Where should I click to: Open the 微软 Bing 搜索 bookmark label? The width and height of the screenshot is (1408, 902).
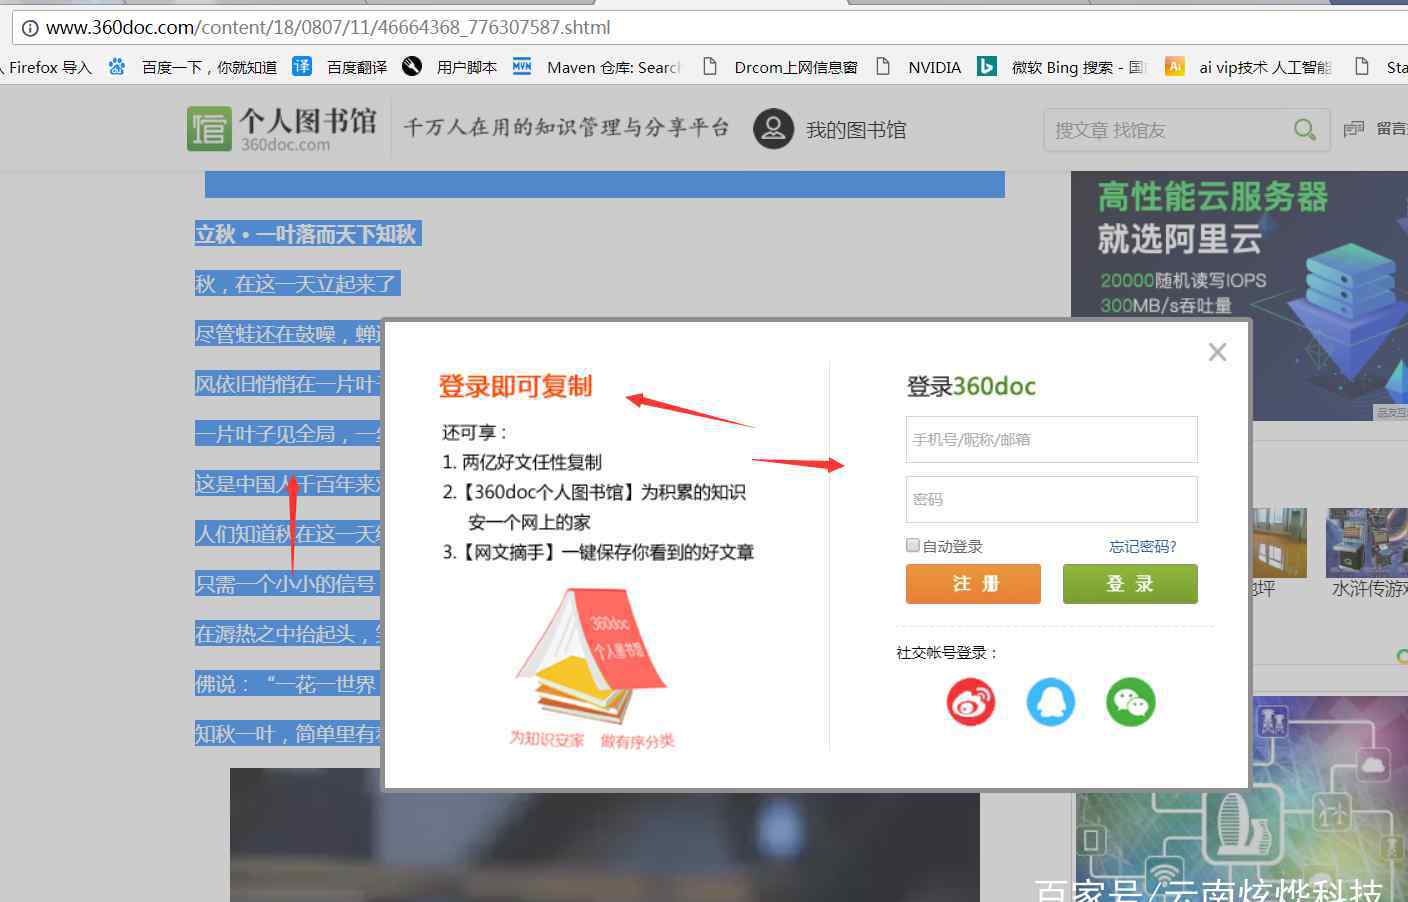pyautogui.click(x=1078, y=67)
